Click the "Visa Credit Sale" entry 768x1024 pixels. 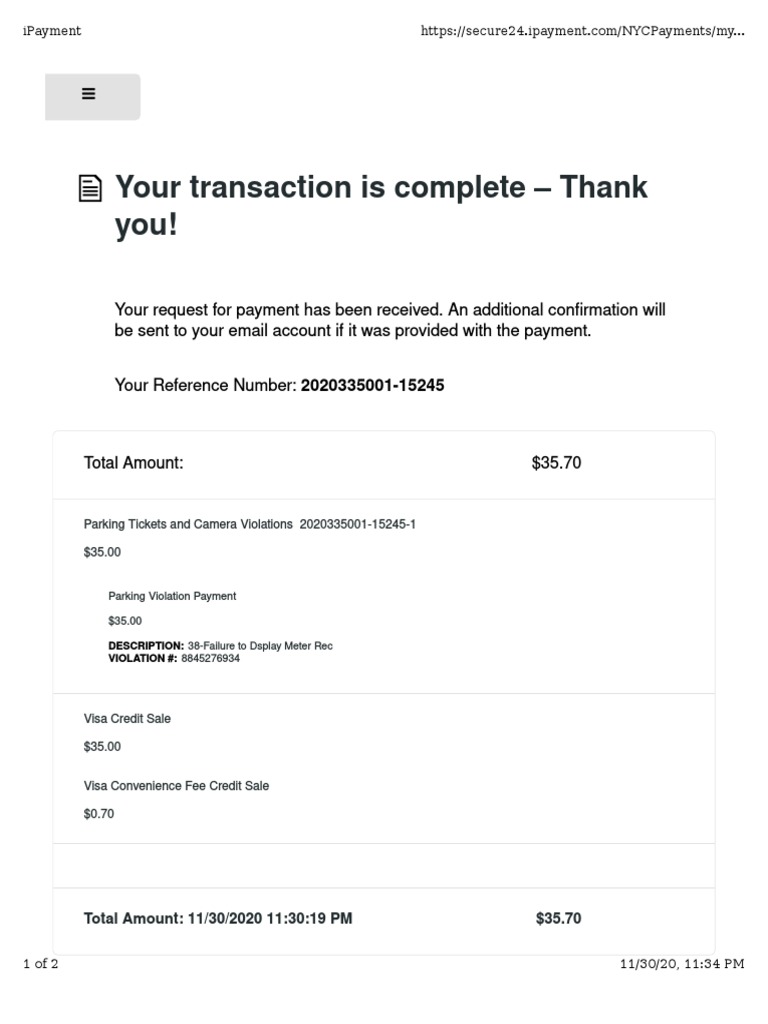click(x=127, y=718)
